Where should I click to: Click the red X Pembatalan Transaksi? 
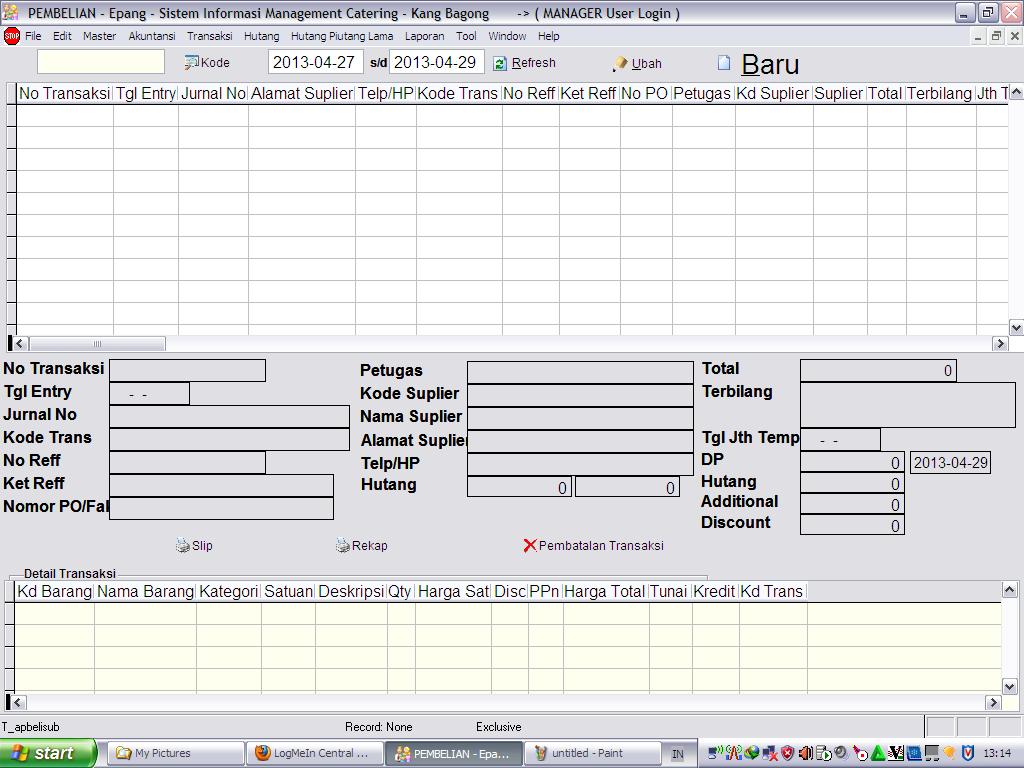(x=530, y=546)
